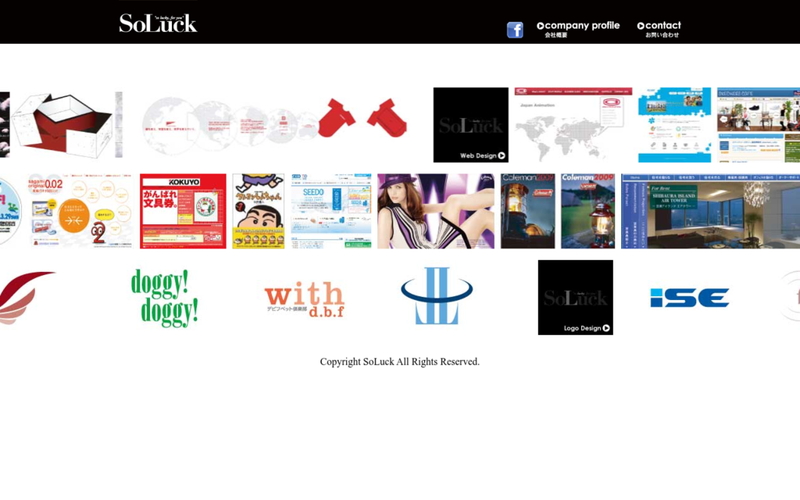Image resolution: width=800 pixels, height=500 pixels.
Task: Open the blue puzzle-style website thumbnail
Action: click(674, 125)
